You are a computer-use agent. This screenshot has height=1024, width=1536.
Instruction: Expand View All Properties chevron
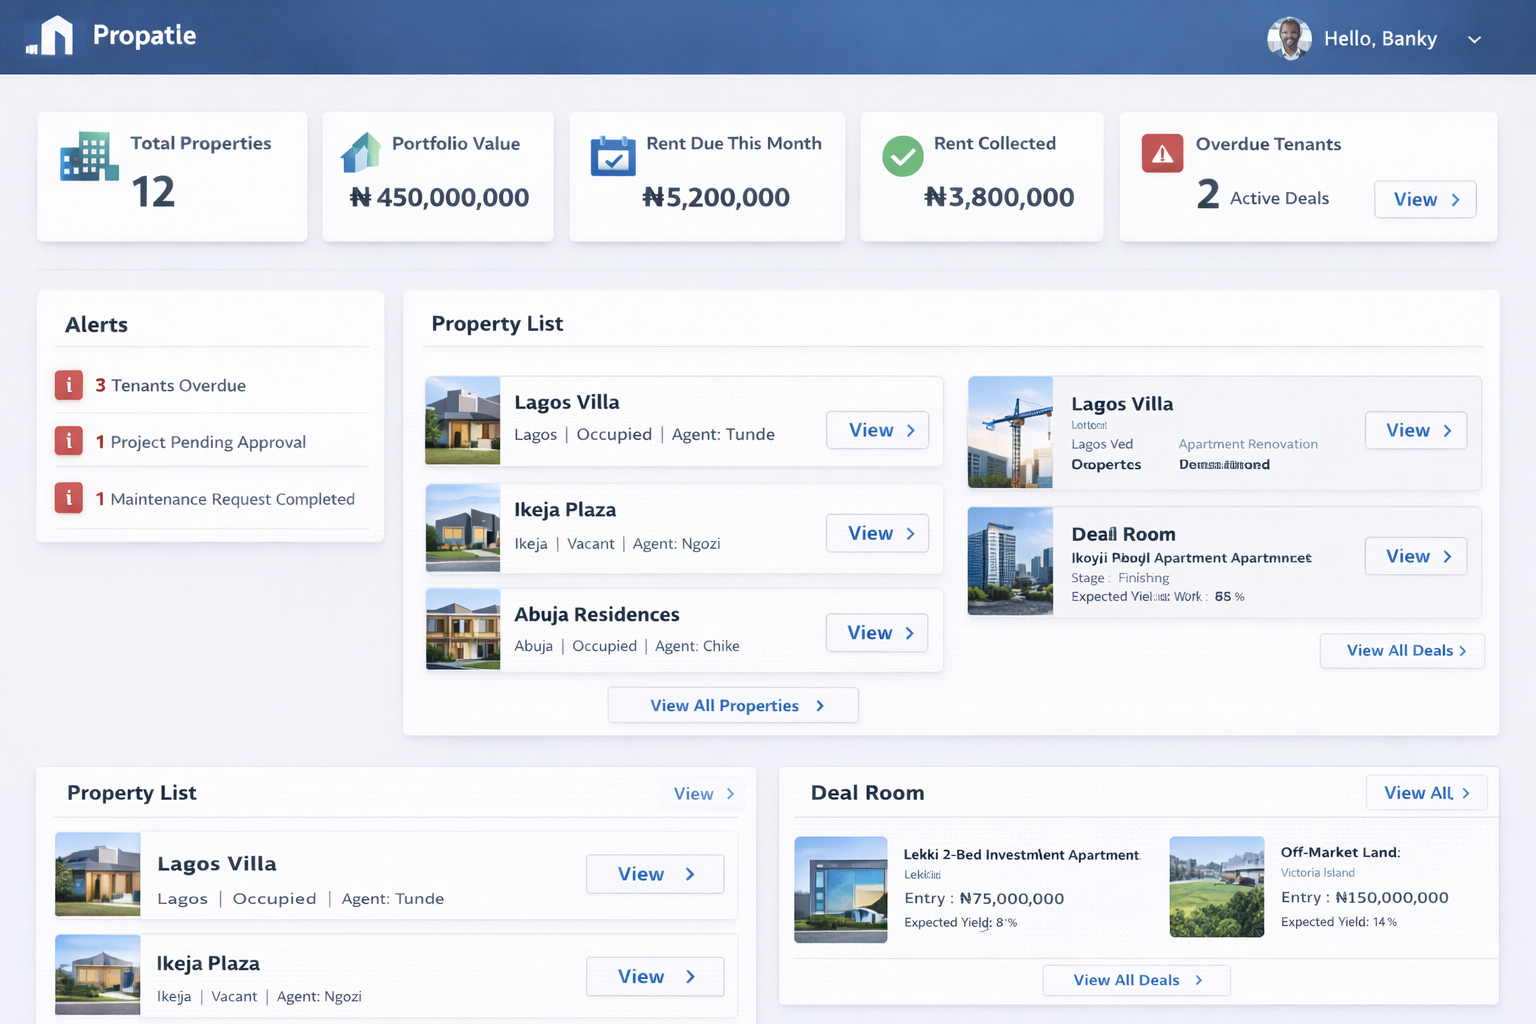(820, 706)
